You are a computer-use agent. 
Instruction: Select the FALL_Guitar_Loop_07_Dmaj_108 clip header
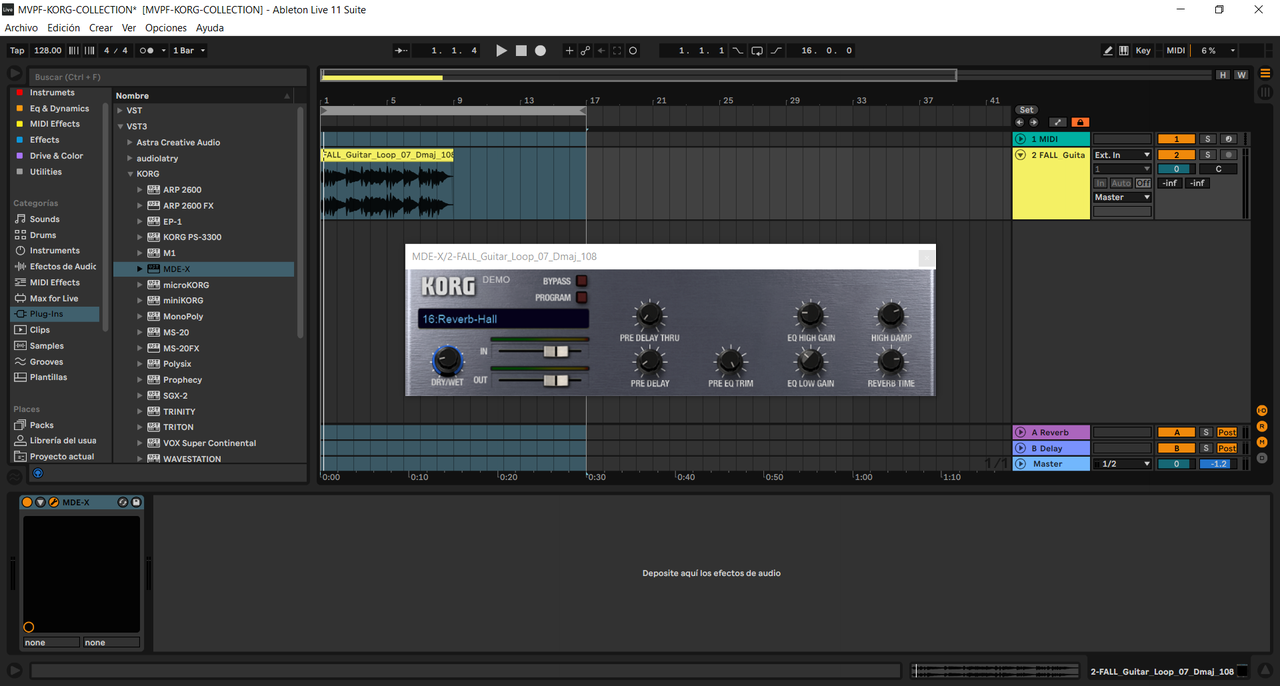388,155
